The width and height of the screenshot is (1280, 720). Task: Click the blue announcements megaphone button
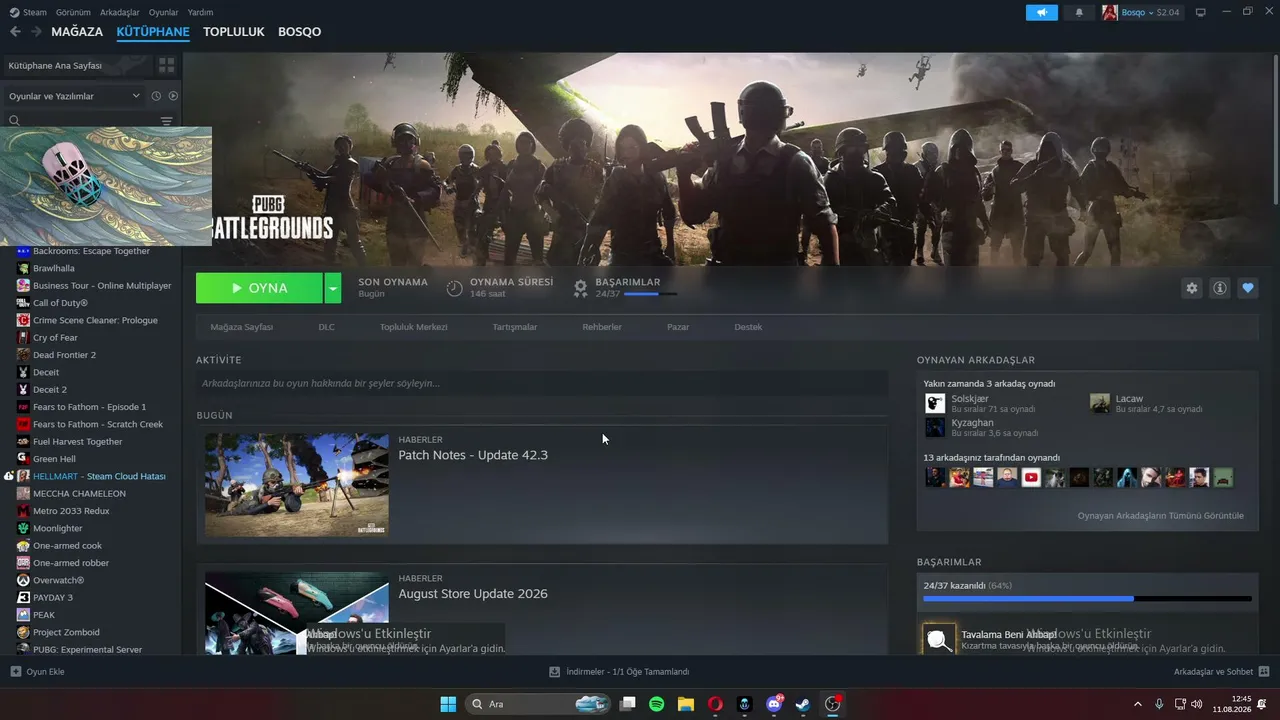tap(1041, 12)
